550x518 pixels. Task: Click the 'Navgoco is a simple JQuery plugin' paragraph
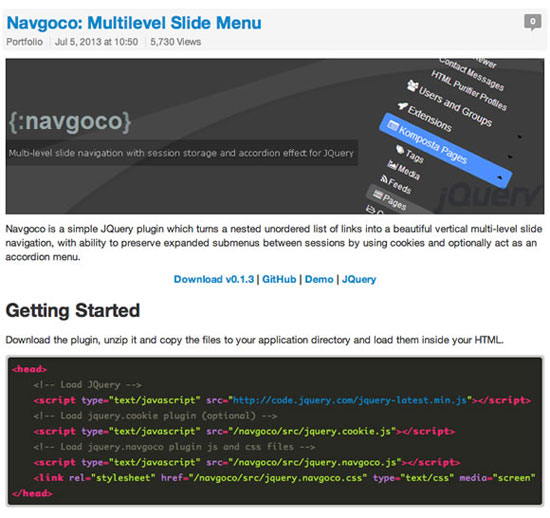[x=274, y=243]
